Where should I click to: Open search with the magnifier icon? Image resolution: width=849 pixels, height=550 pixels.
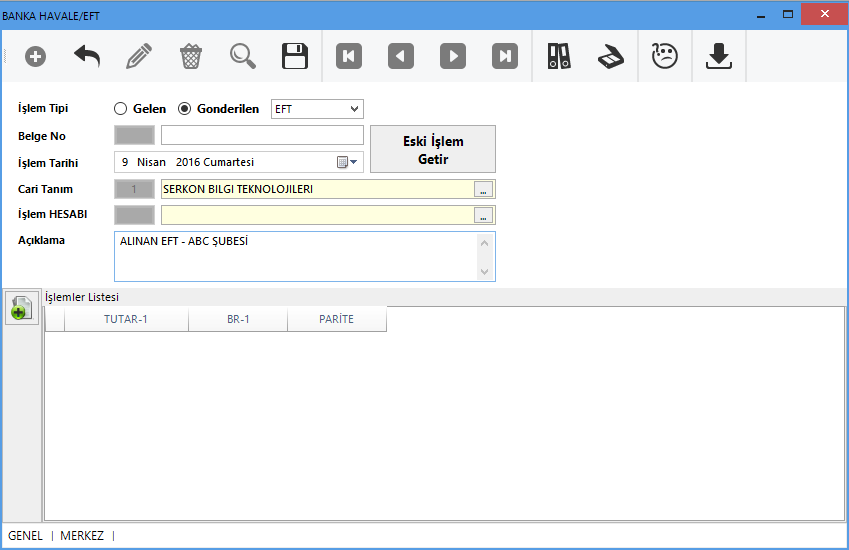[243, 57]
